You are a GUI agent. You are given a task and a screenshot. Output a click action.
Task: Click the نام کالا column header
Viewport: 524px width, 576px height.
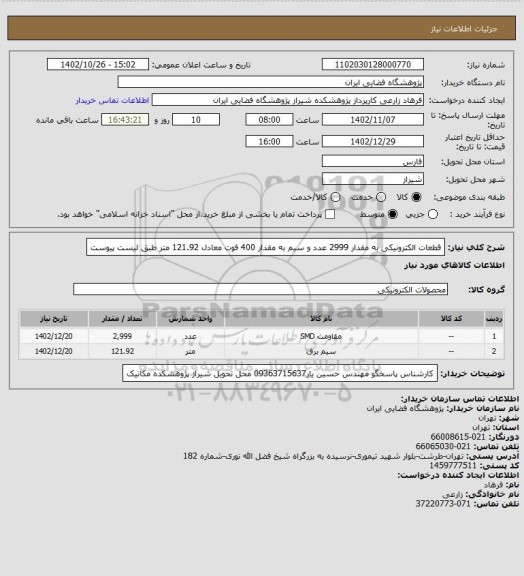322,318
